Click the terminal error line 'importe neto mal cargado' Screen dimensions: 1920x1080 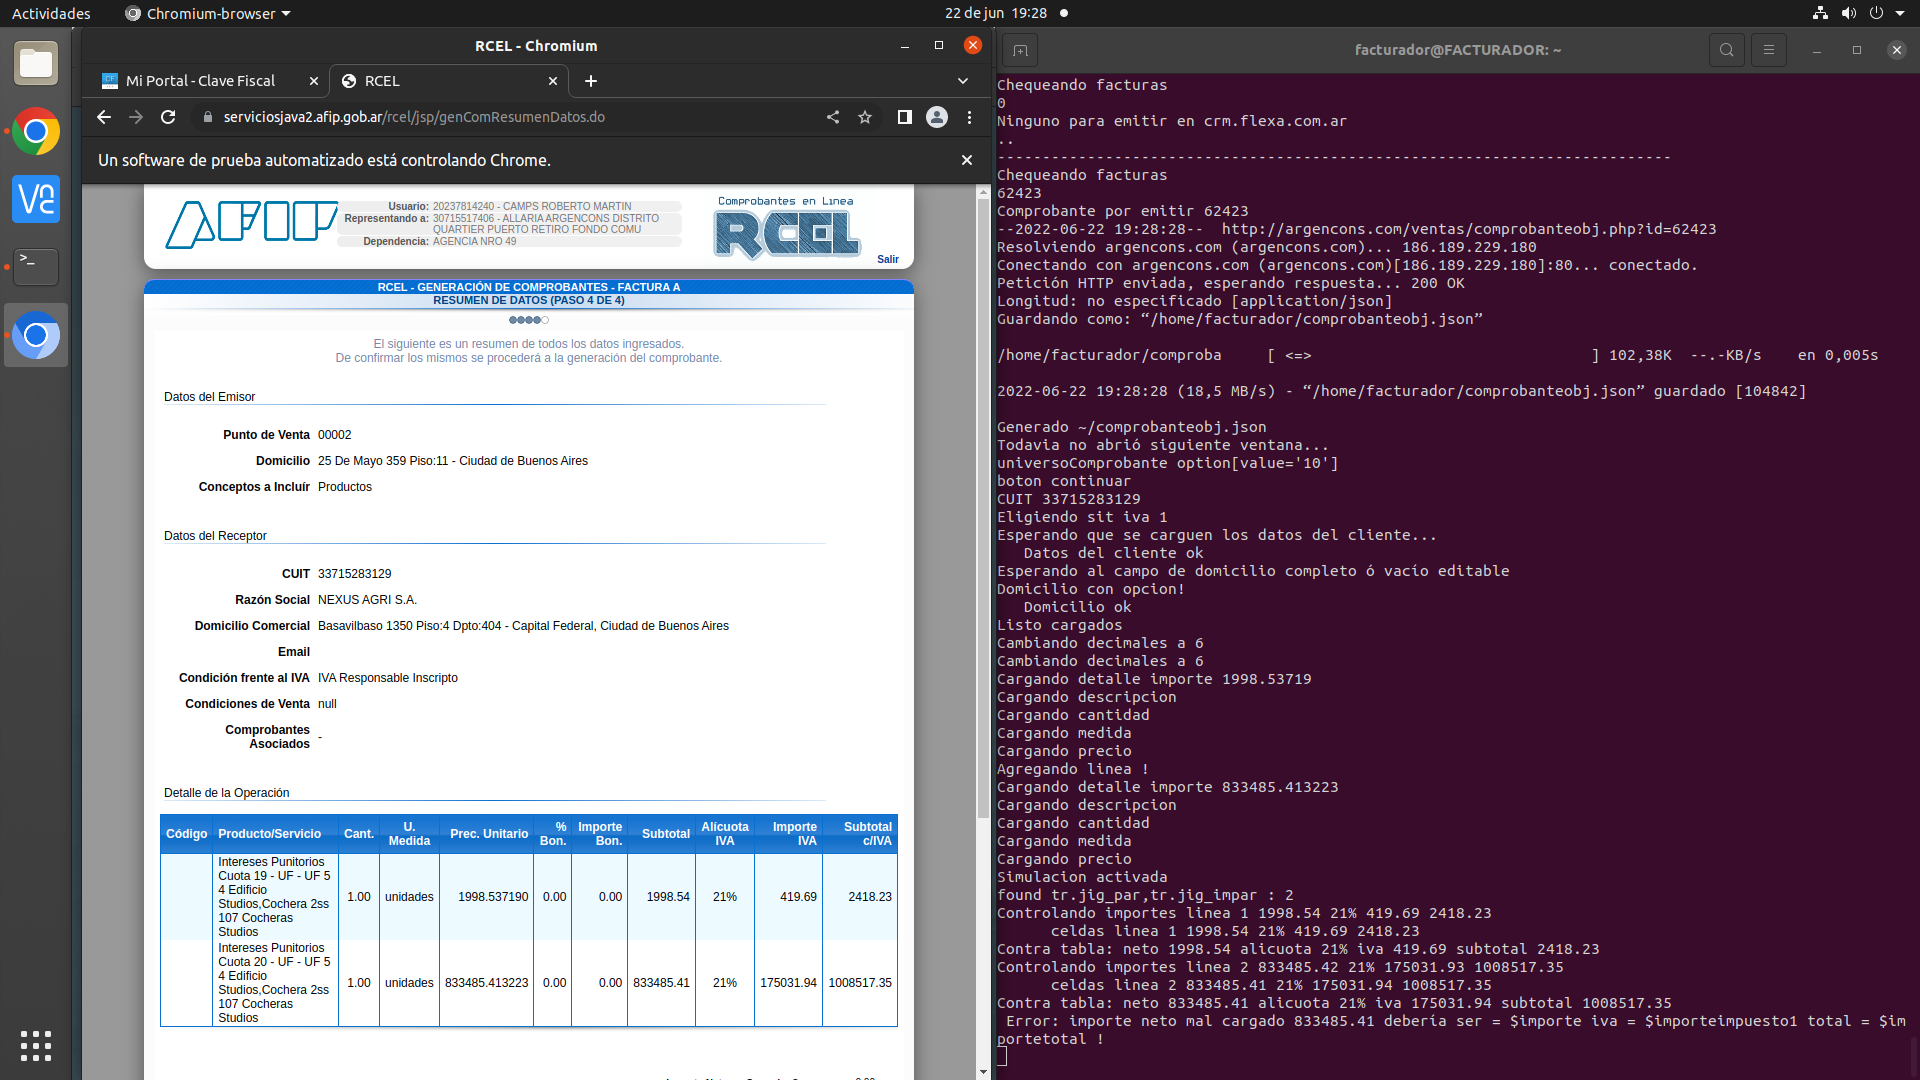(1452, 1030)
